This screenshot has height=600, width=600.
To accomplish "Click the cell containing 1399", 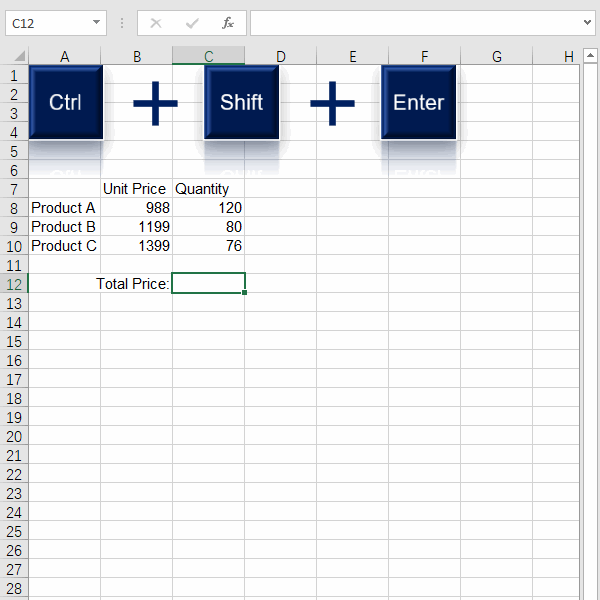I will click(x=137, y=246).
